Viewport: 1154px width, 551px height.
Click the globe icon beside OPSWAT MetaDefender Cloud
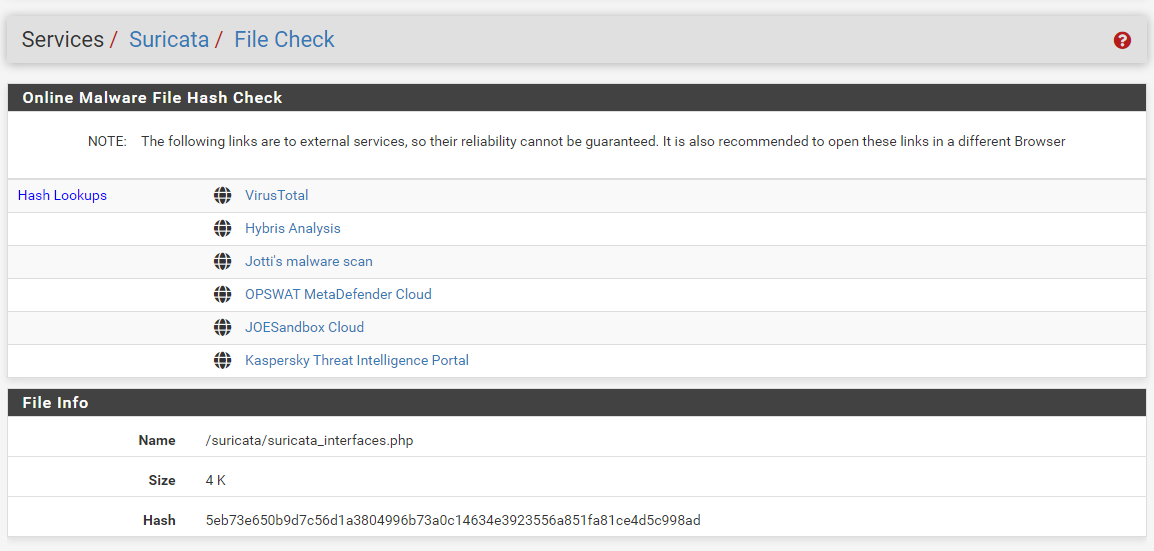[222, 294]
